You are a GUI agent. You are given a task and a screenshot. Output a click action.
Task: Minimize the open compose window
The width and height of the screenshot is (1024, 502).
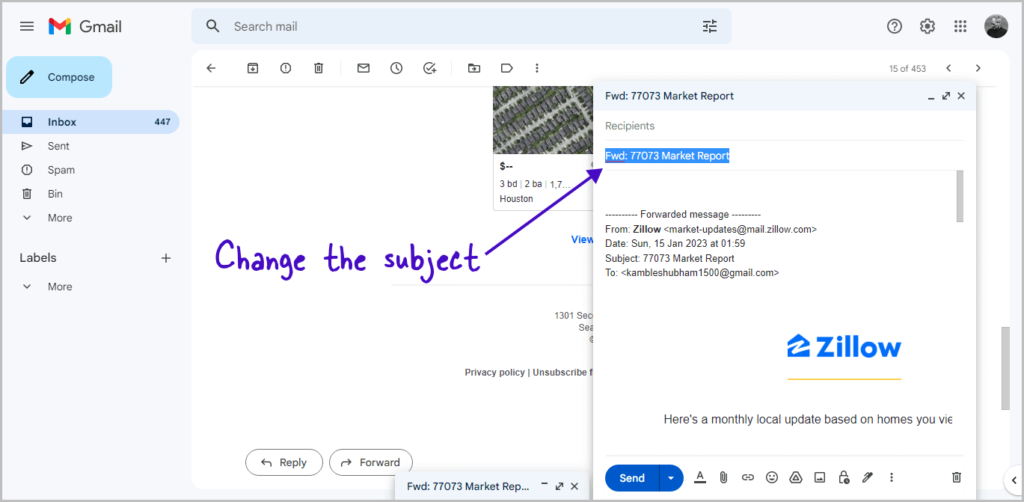pos(931,97)
